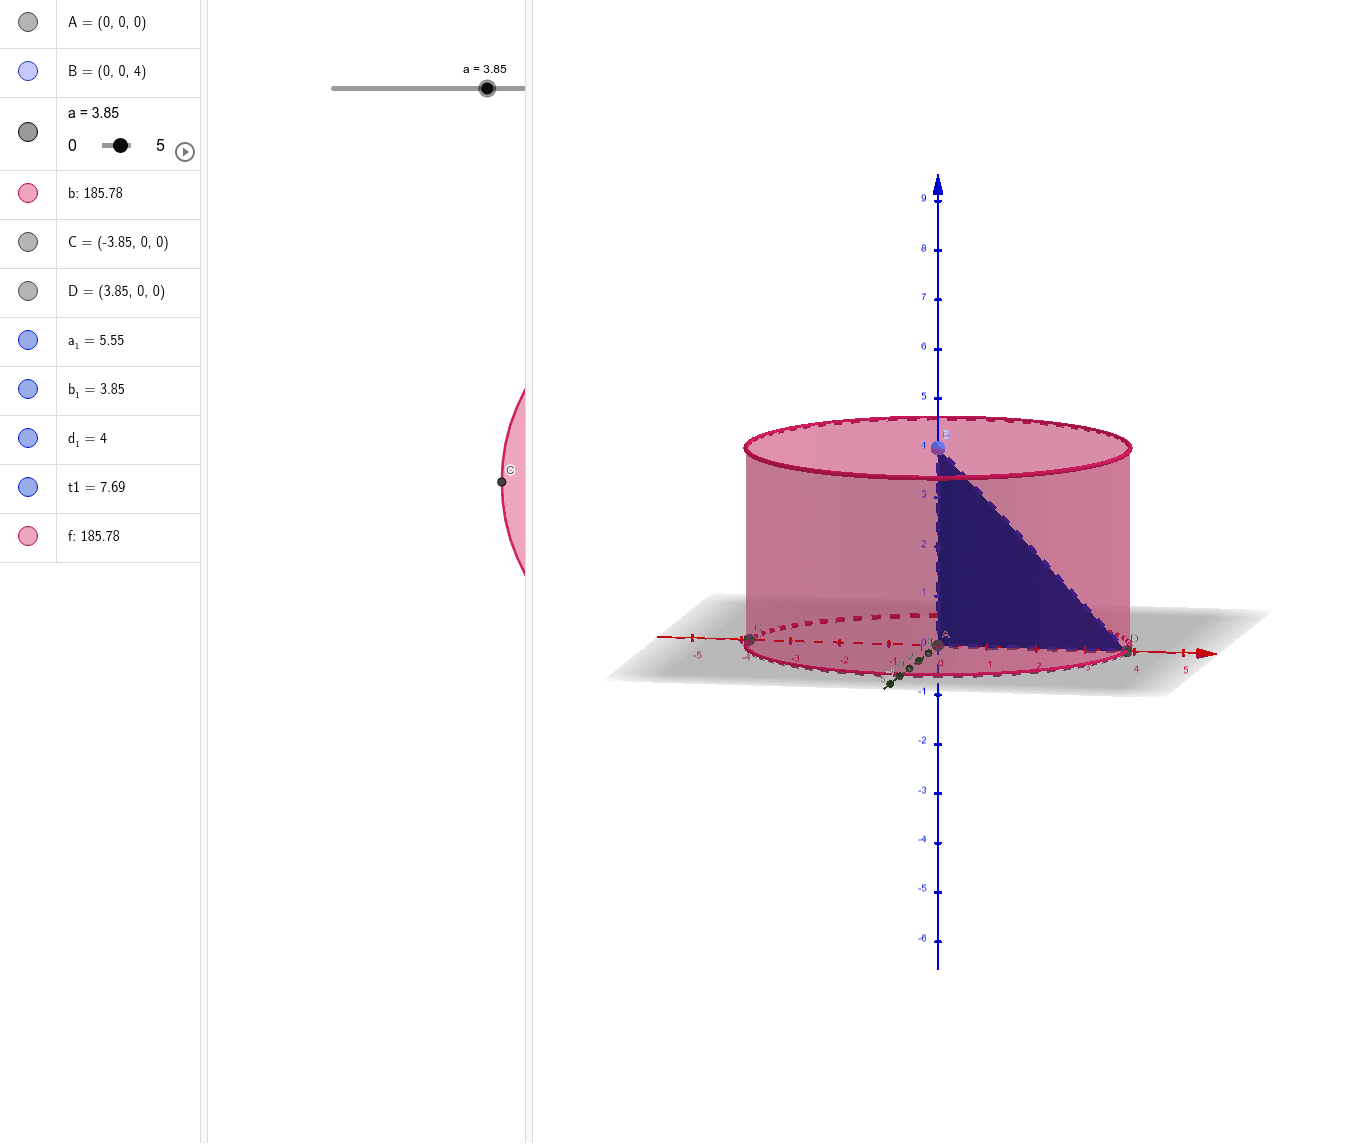Toggle visibility of value t1 = 7.69

pos(28,487)
